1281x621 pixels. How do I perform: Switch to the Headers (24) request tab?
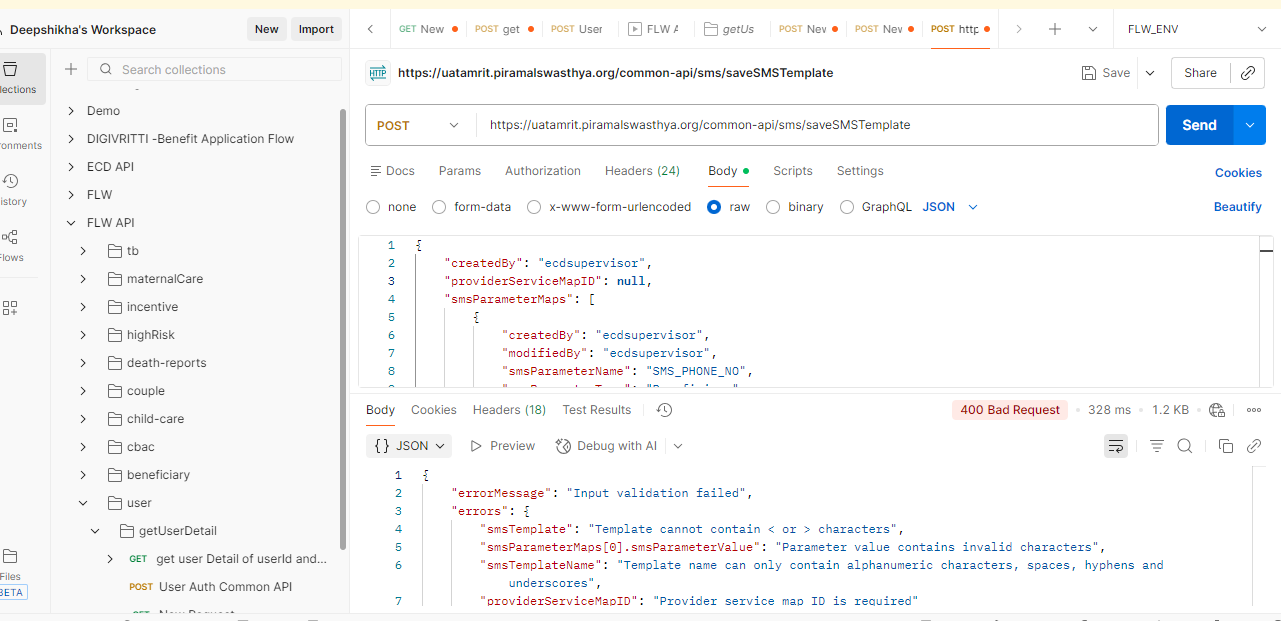pyautogui.click(x=642, y=171)
